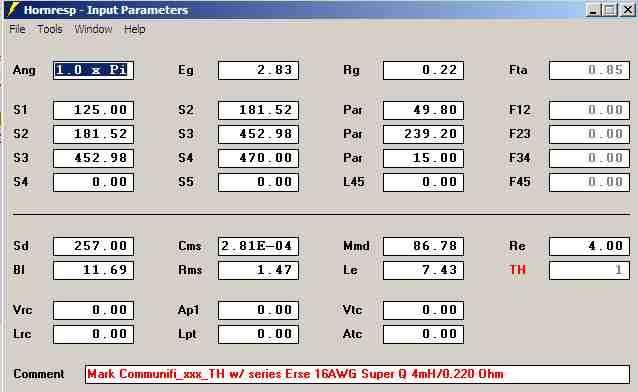
Task: Click the Eg field with 2.83
Action: (258, 70)
